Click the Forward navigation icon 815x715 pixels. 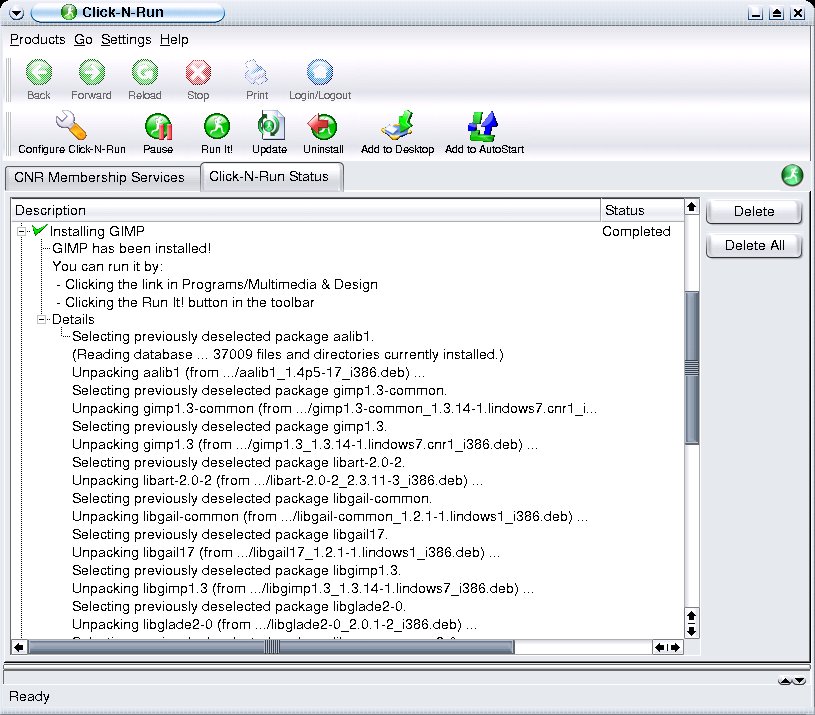click(91, 79)
